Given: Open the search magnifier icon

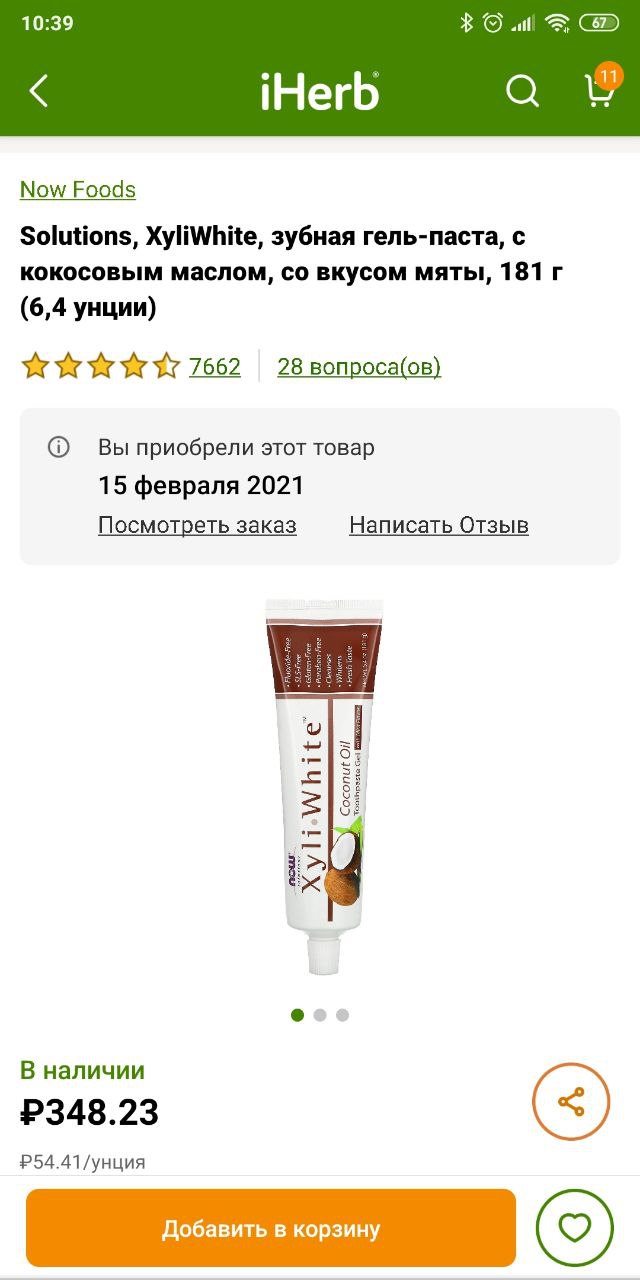Looking at the screenshot, I should click(x=522, y=92).
